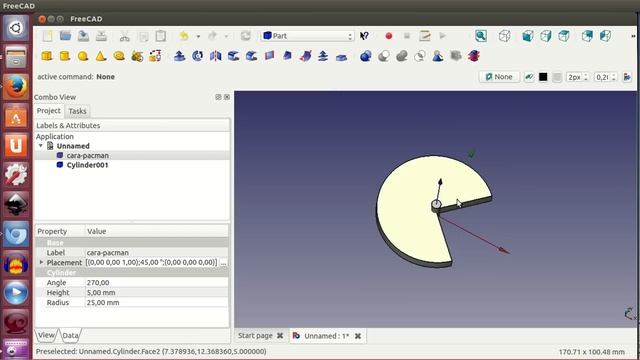Fit all content in view

(481, 36)
